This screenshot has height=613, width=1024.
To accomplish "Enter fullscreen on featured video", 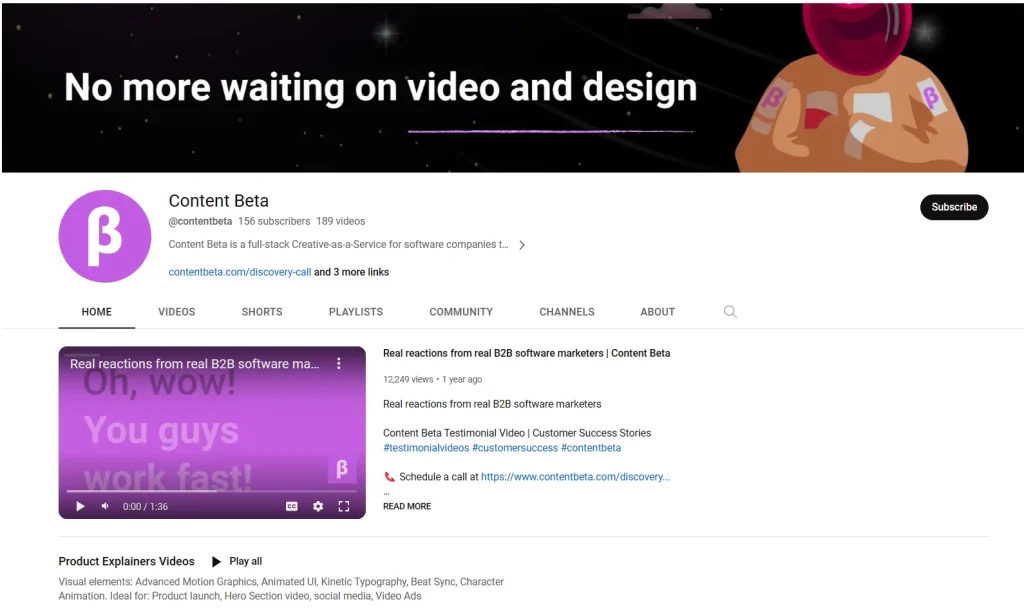I will (x=344, y=506).
